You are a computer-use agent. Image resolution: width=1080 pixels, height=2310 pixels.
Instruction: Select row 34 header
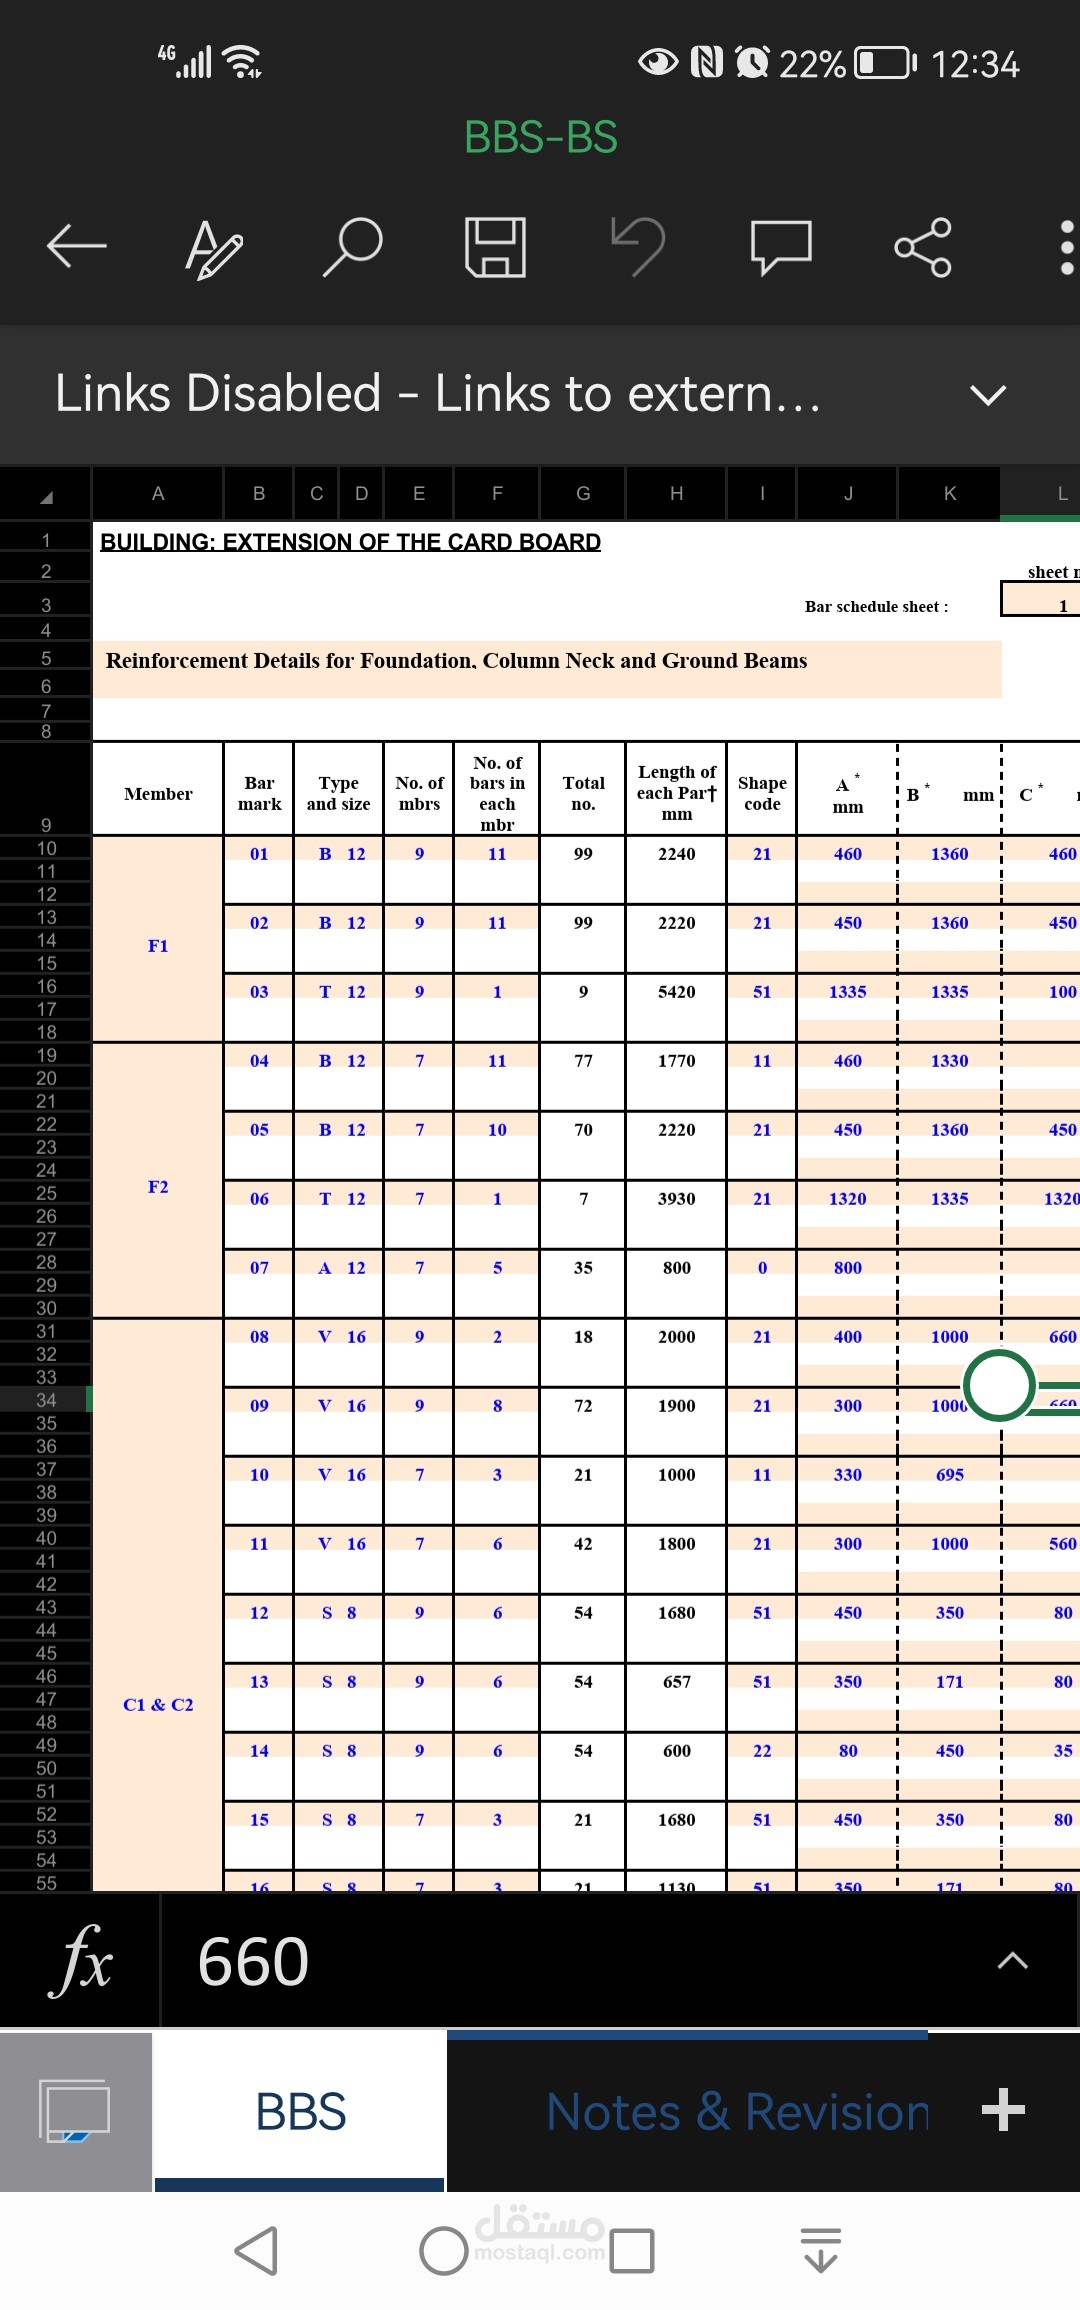pyautogui.click(x=46, y=1400)
